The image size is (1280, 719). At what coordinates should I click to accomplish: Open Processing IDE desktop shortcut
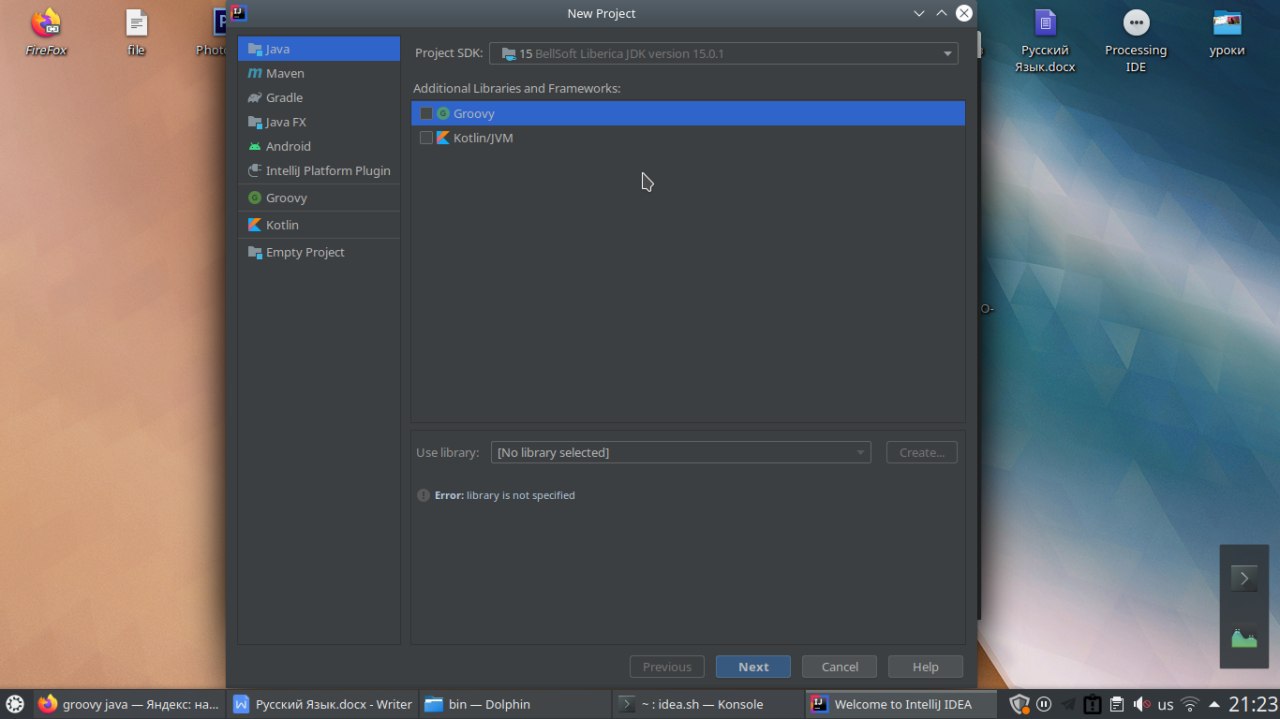pos(1136,40)
